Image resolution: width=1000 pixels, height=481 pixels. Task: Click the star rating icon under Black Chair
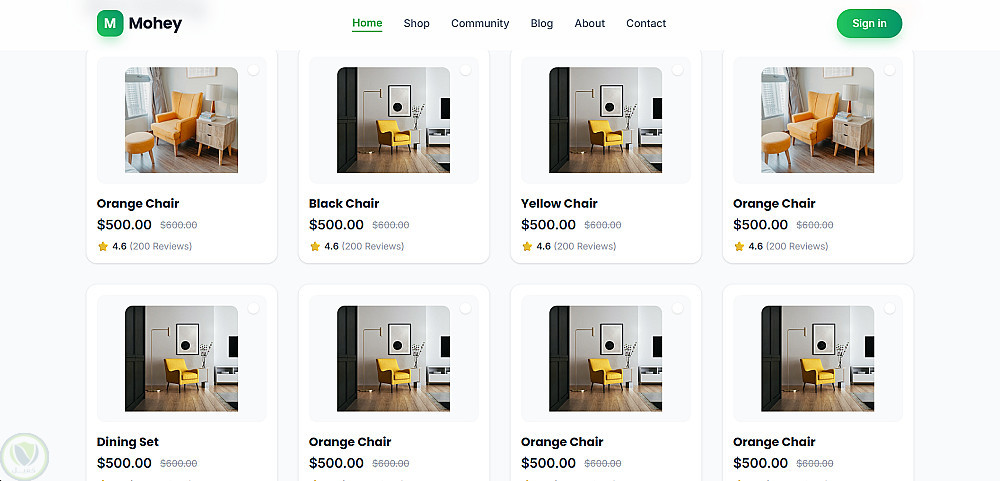coord(315,246)
